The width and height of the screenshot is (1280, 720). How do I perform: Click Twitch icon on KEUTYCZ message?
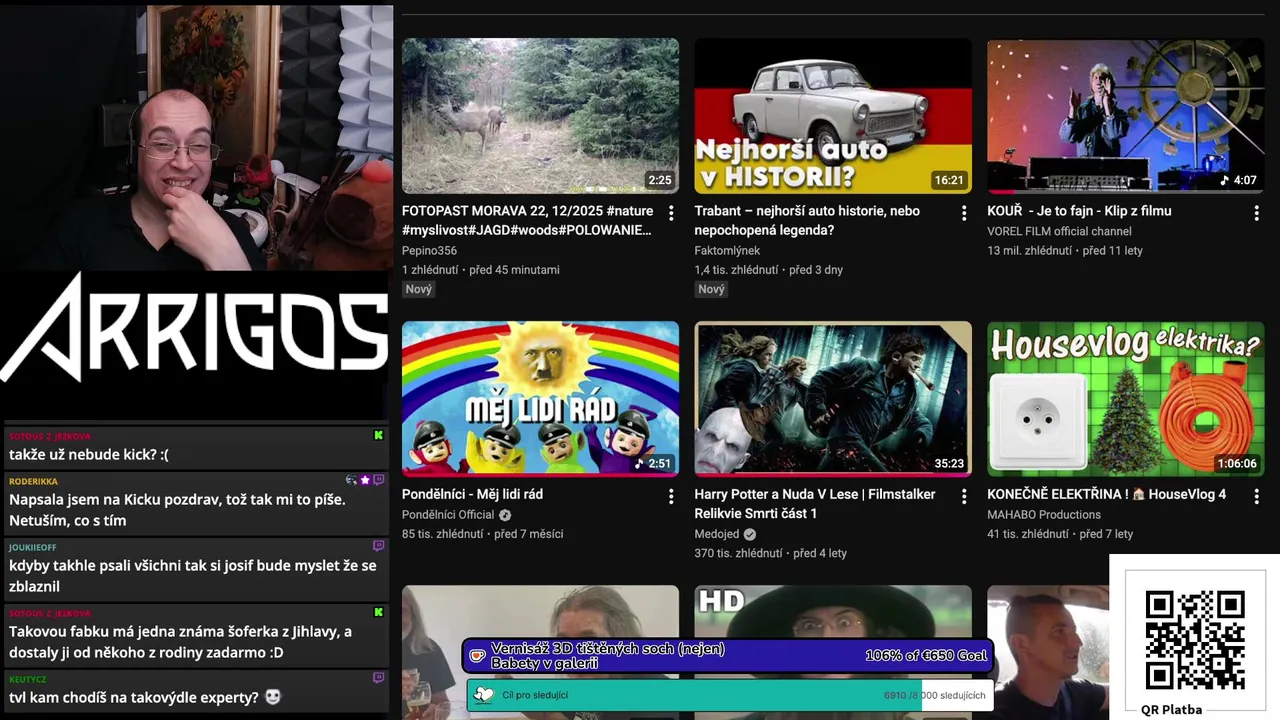(378, 678)
